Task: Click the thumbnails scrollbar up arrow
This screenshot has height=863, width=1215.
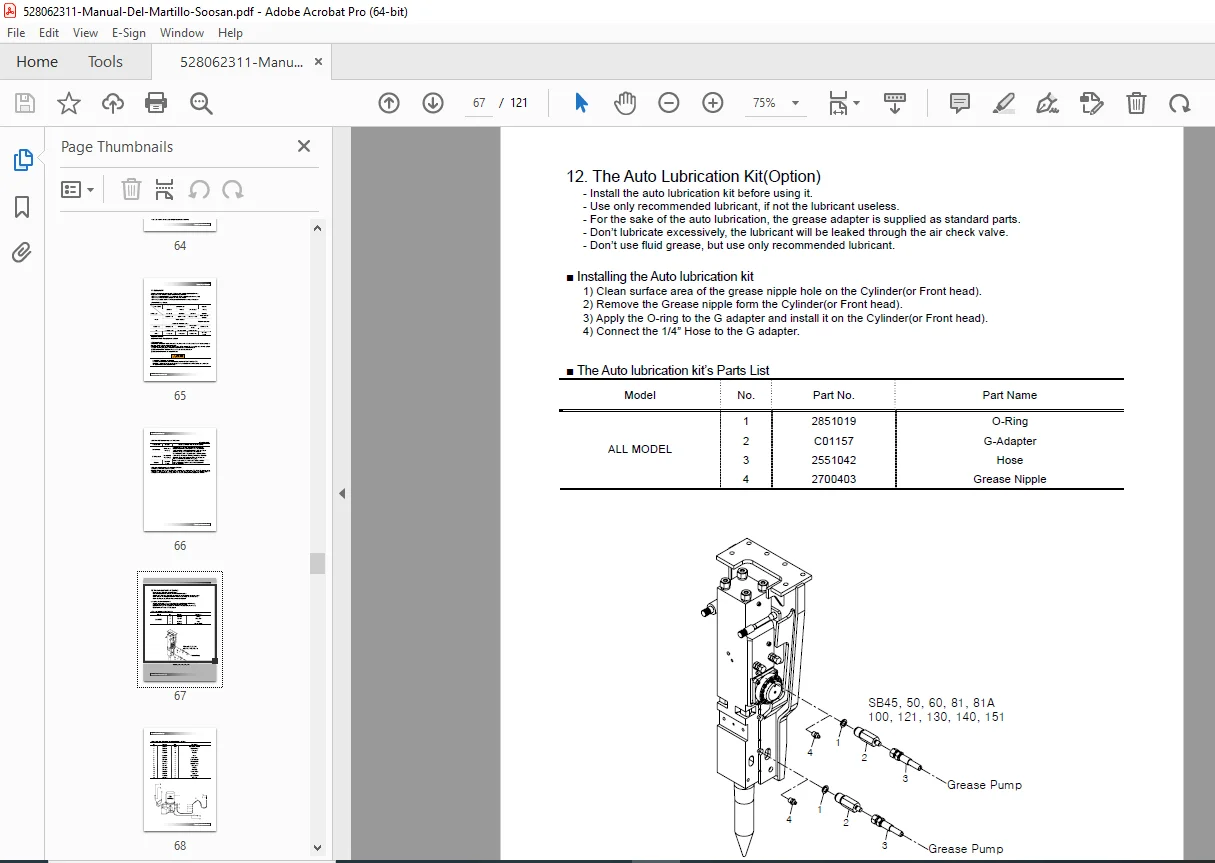Action: click(318, 229)
